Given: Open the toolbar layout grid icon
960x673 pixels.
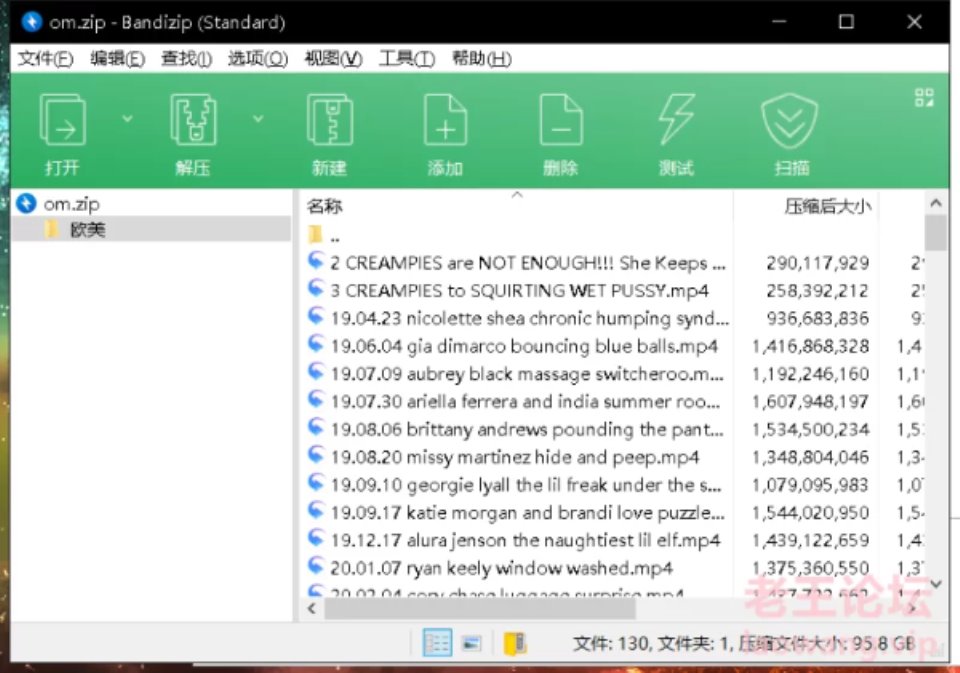Looking at the screenshot, I should point(924,97).
